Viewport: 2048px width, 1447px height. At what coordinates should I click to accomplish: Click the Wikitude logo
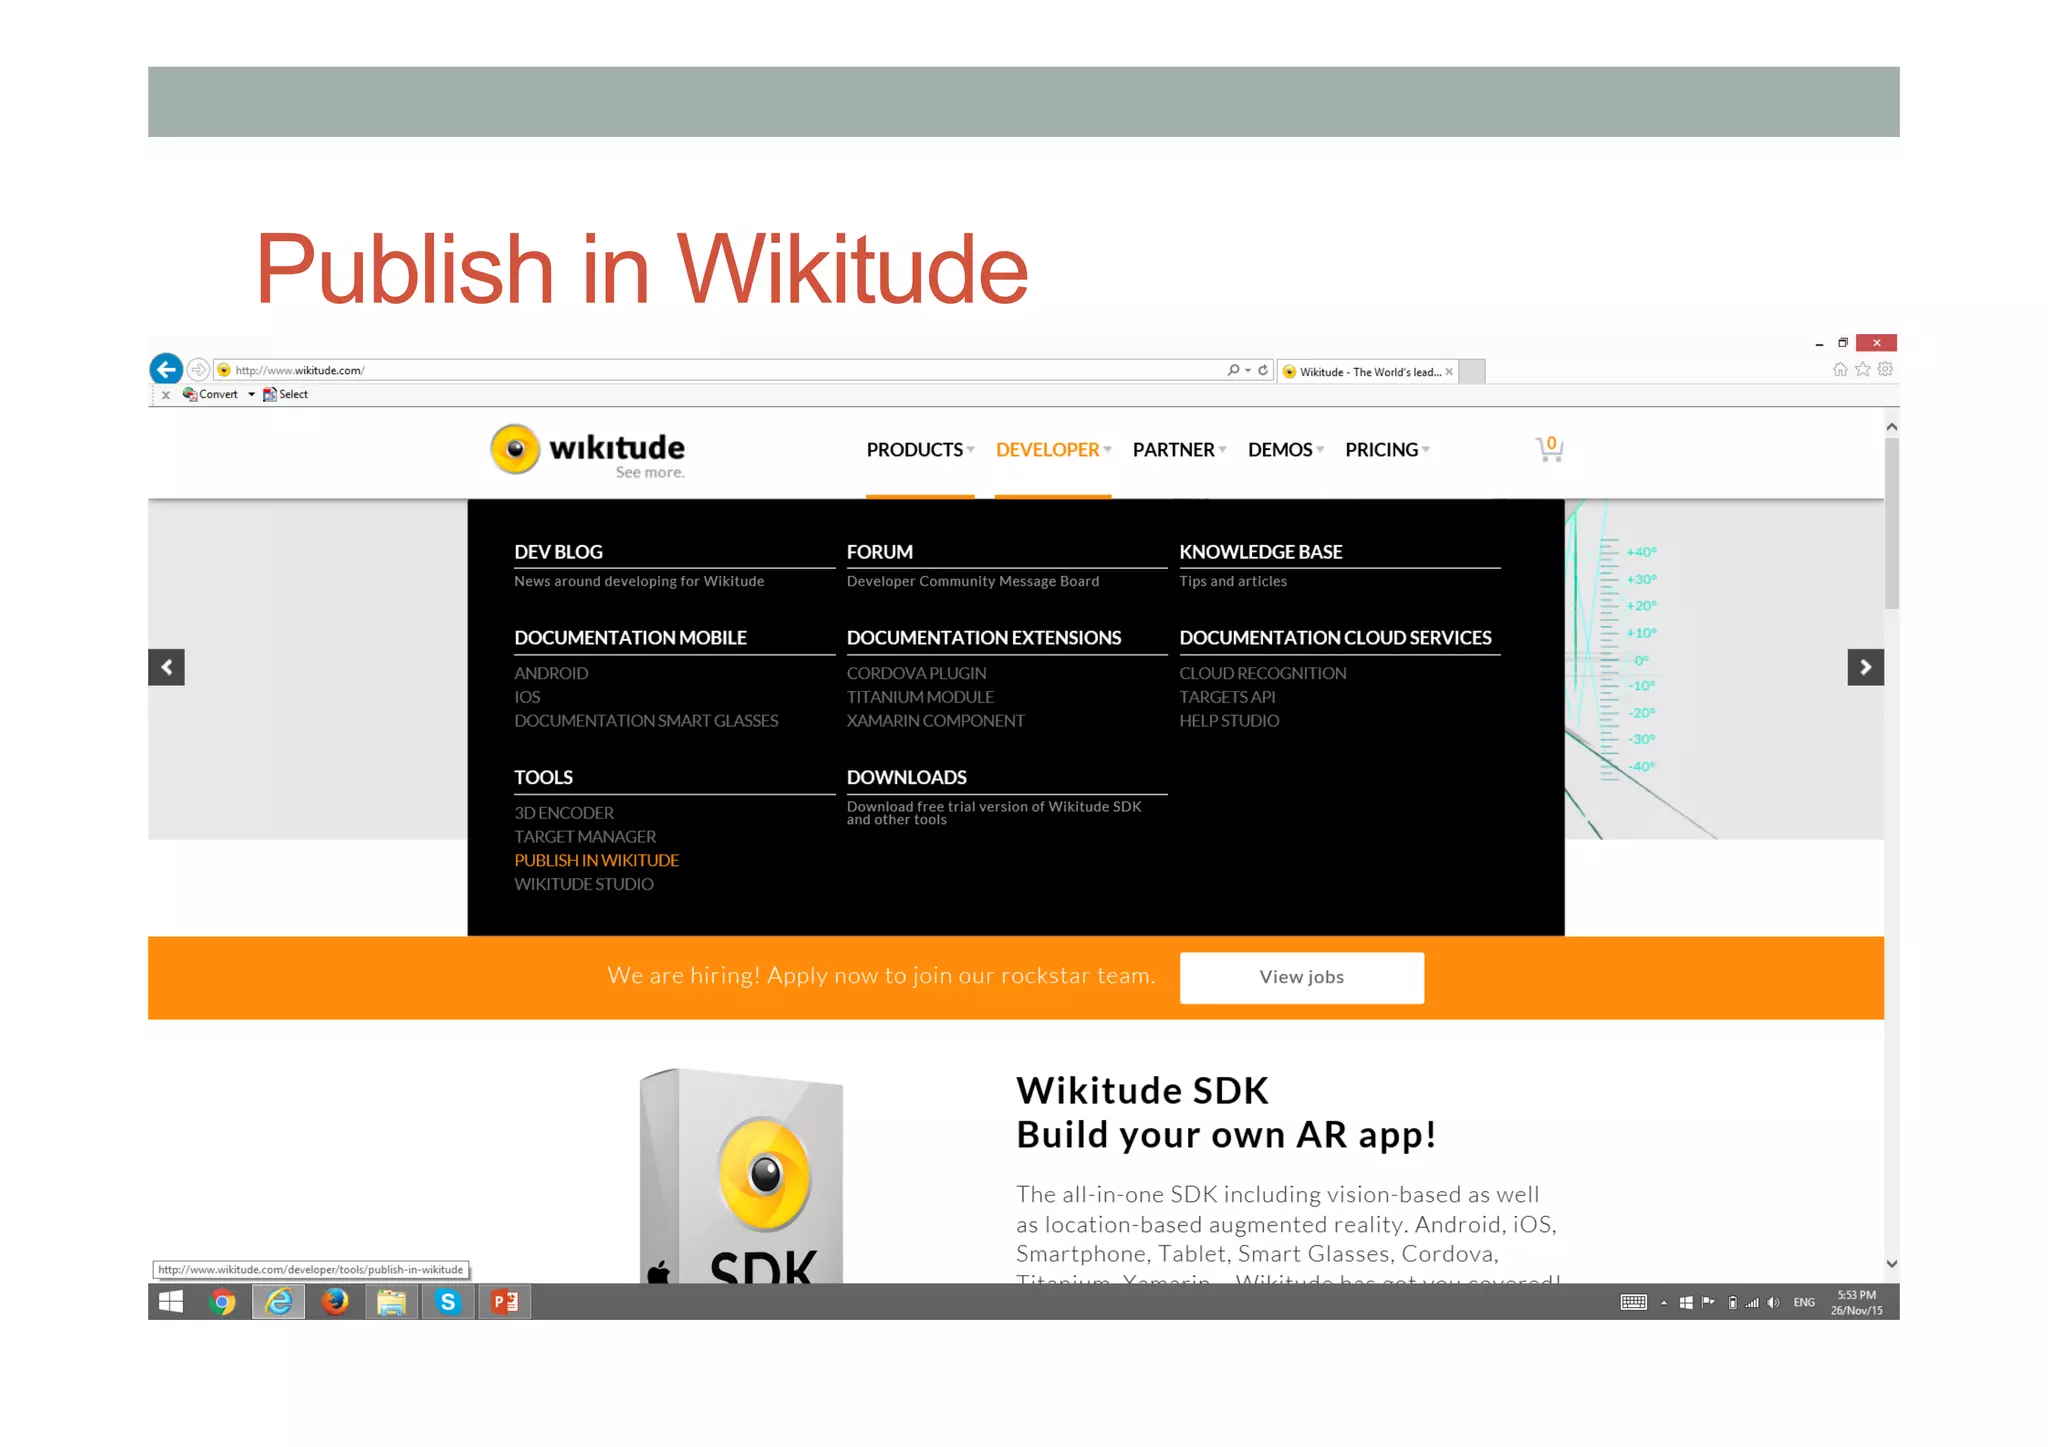tap(588, 451)
